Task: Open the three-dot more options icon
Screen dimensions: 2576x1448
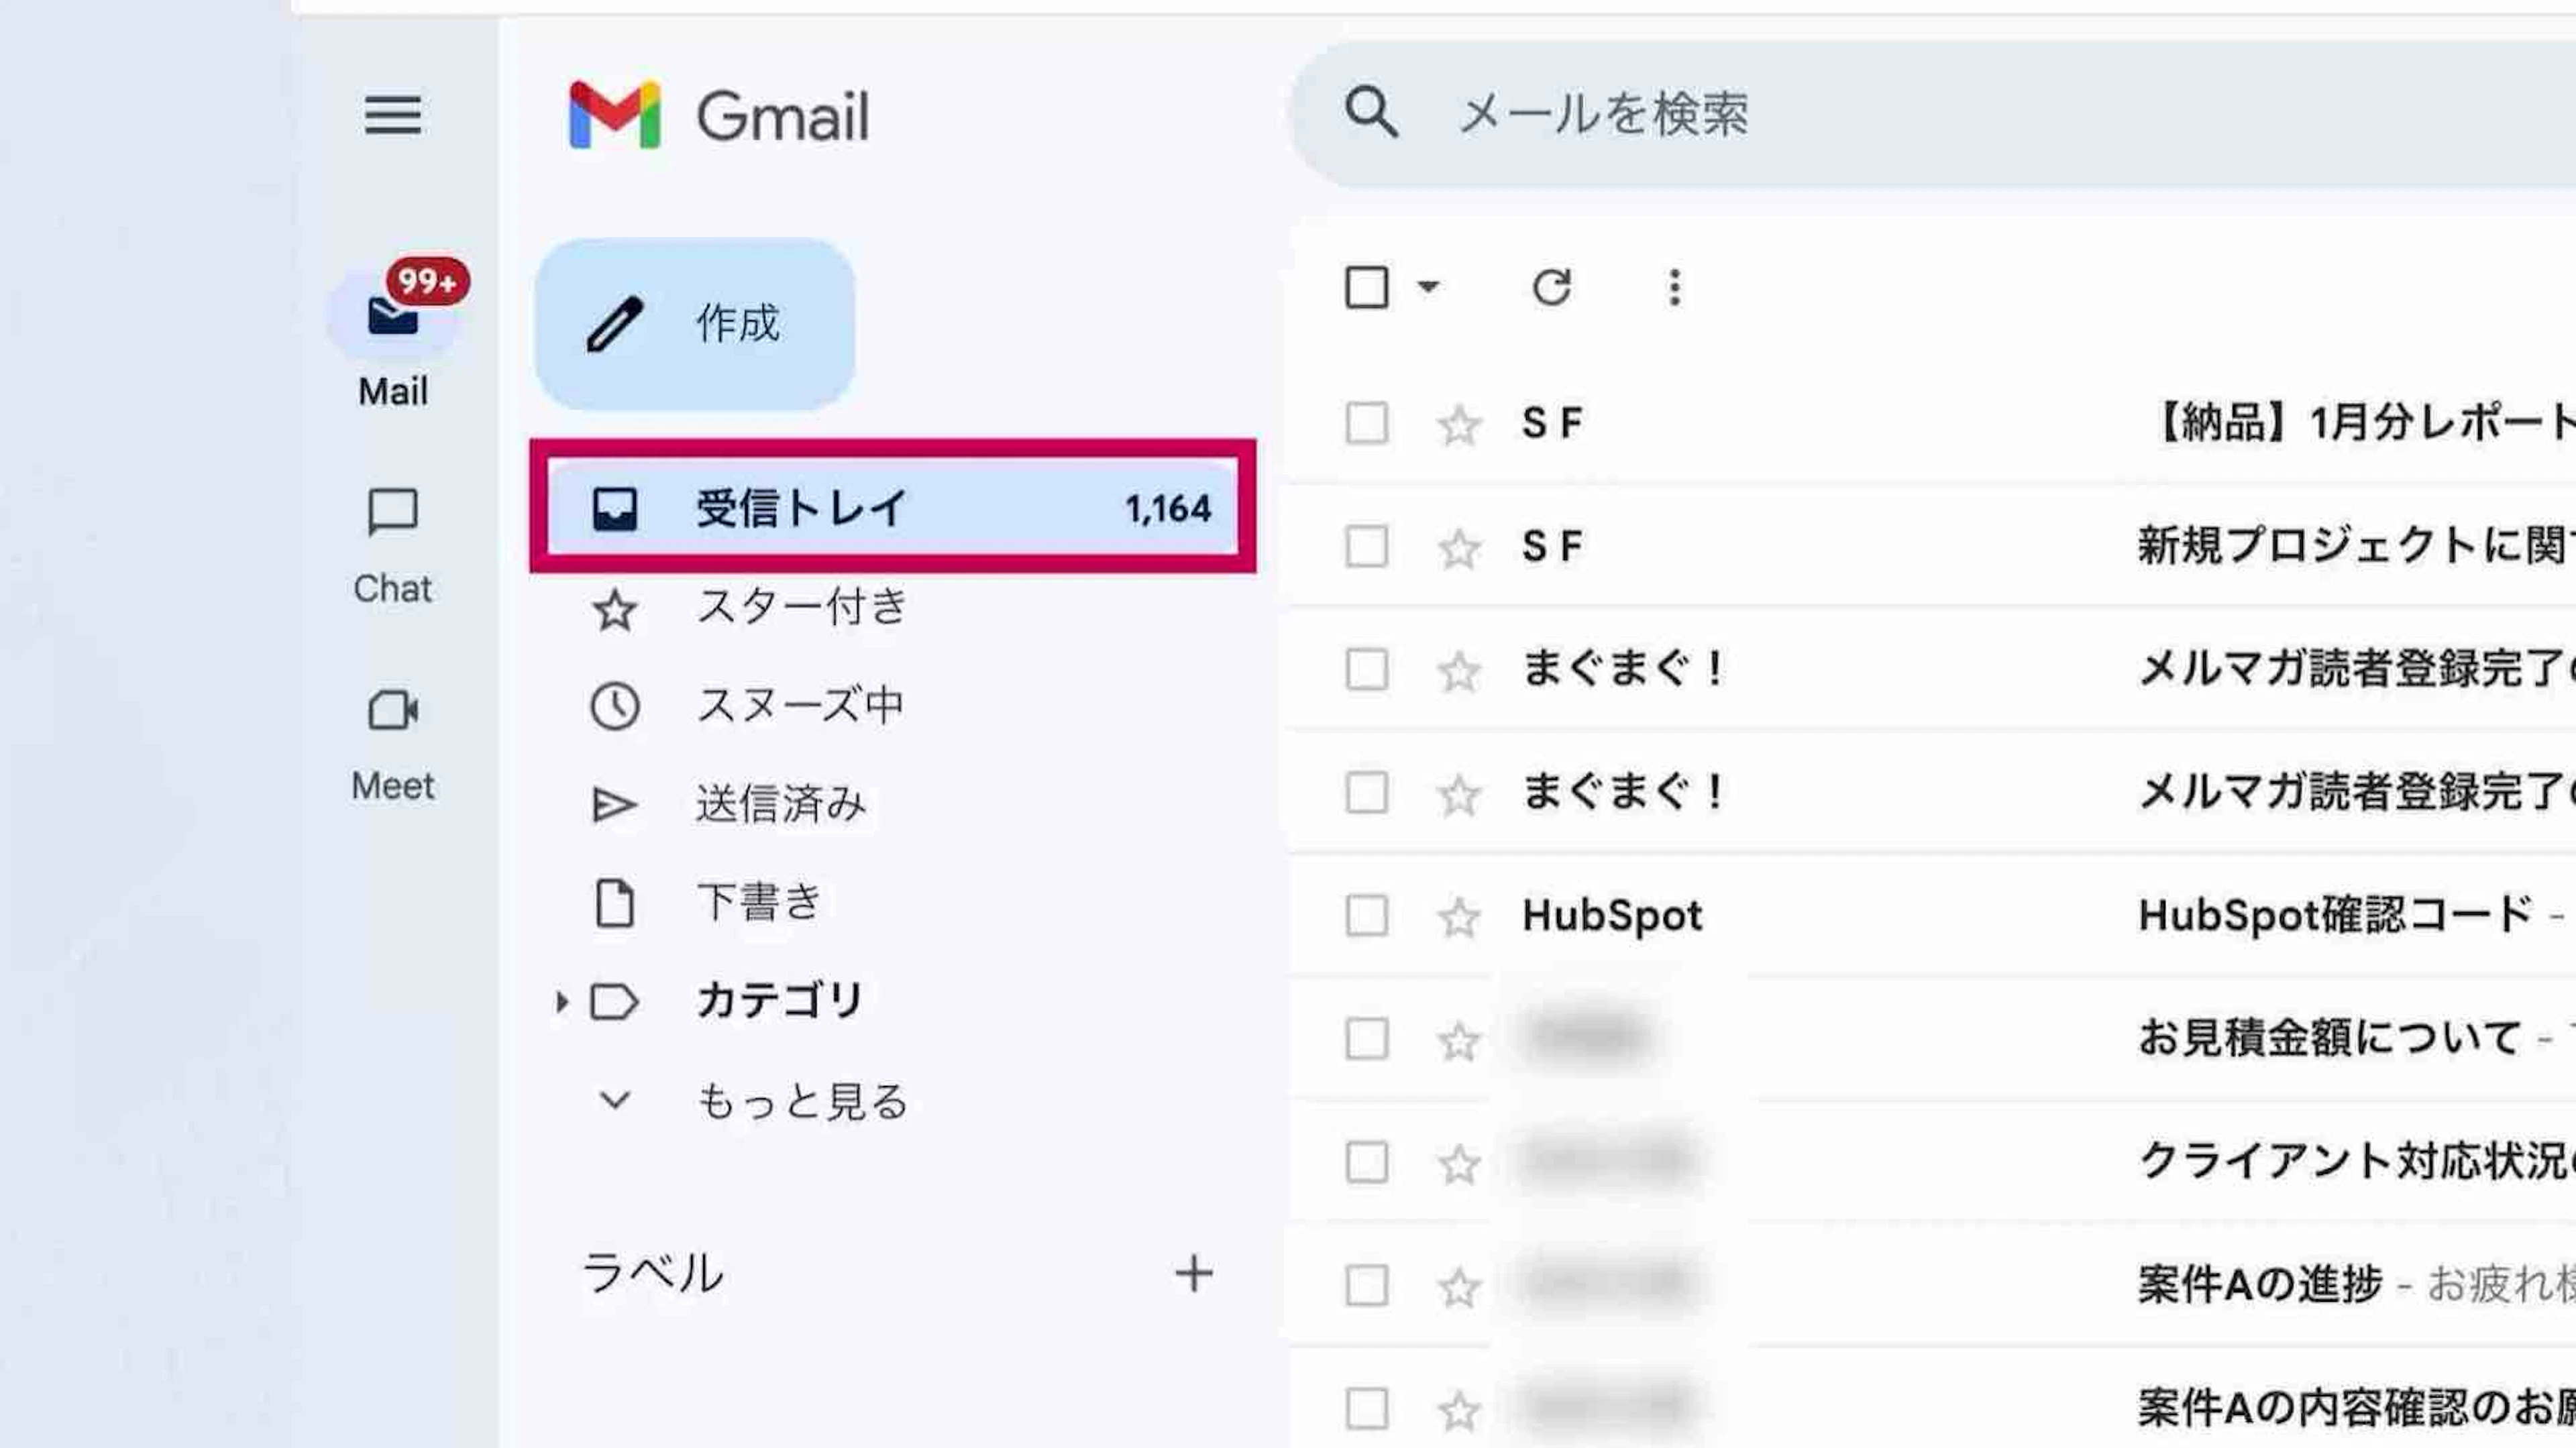Action: point(1674,288)
